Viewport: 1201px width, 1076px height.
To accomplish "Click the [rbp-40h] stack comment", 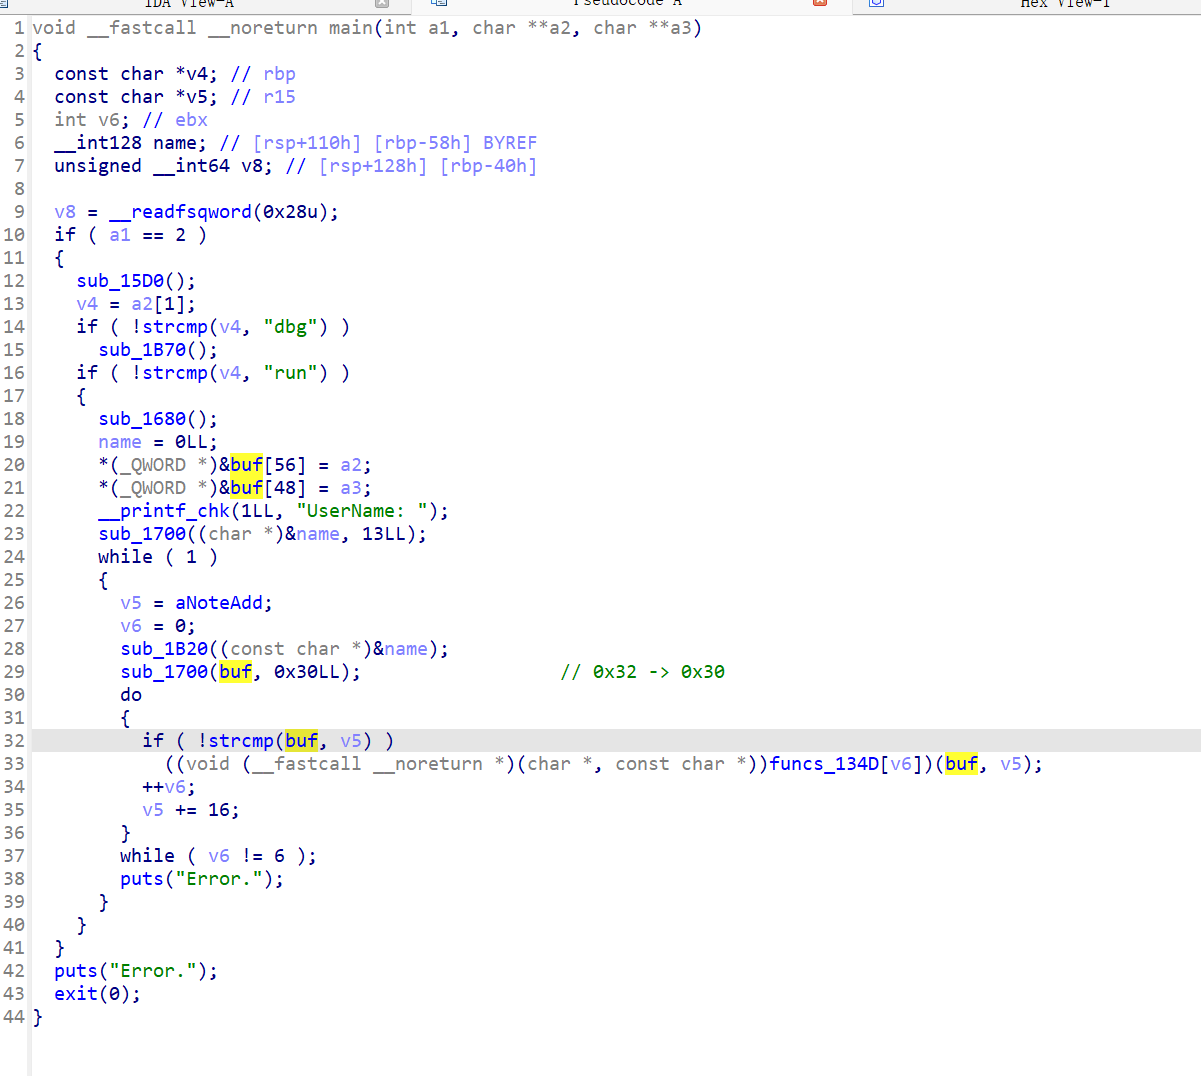I will (488, 166).
